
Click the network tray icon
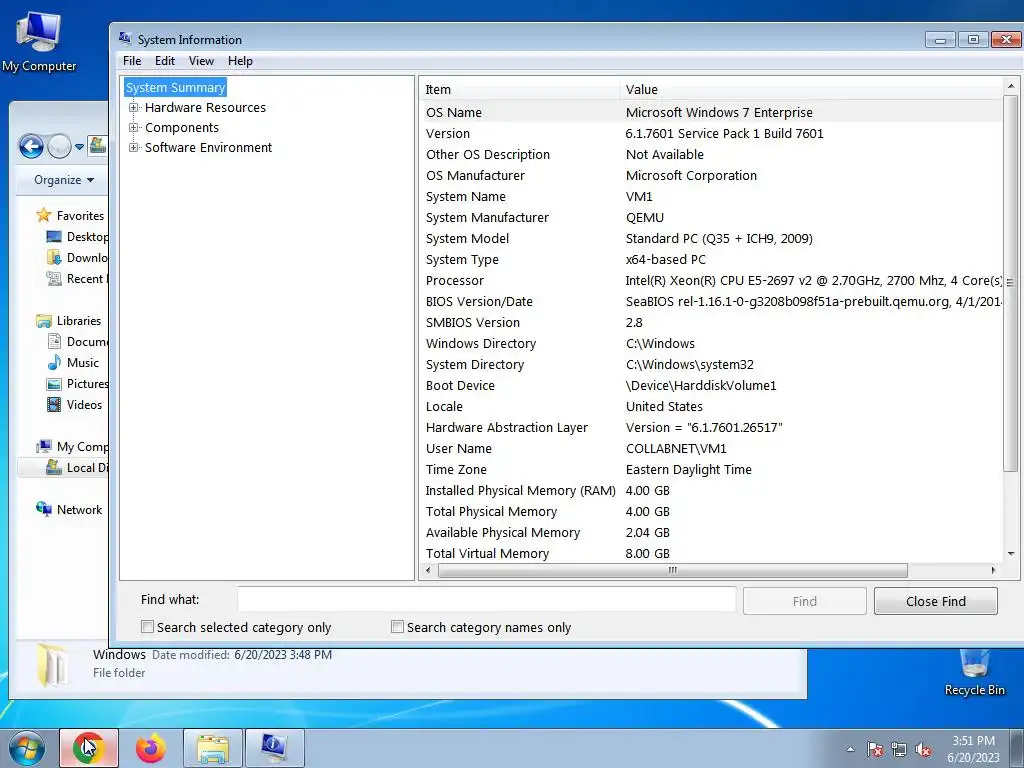[x=899, y=750]
